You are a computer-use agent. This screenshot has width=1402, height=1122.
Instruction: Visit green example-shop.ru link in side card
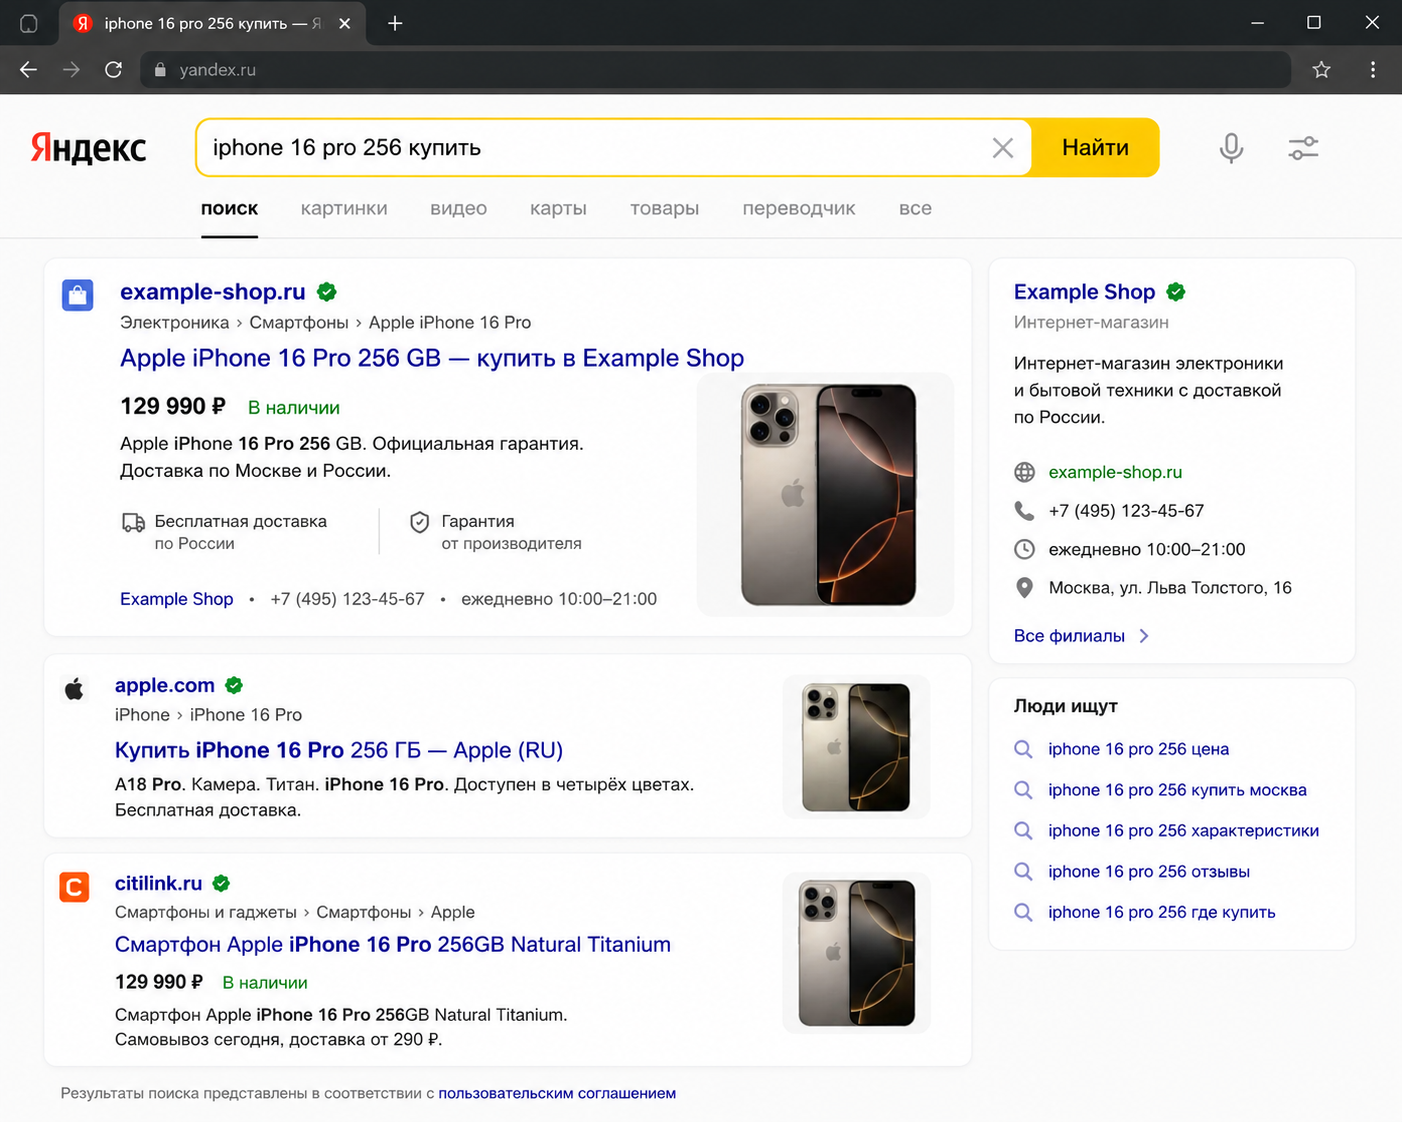1115,472
